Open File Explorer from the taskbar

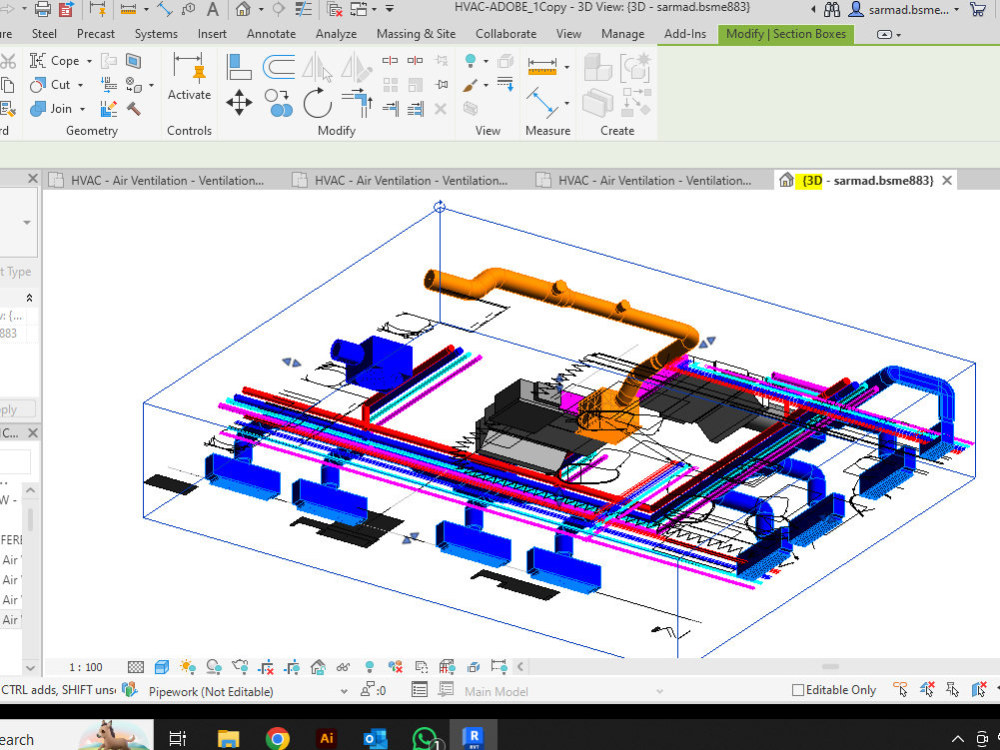point(228,739)
